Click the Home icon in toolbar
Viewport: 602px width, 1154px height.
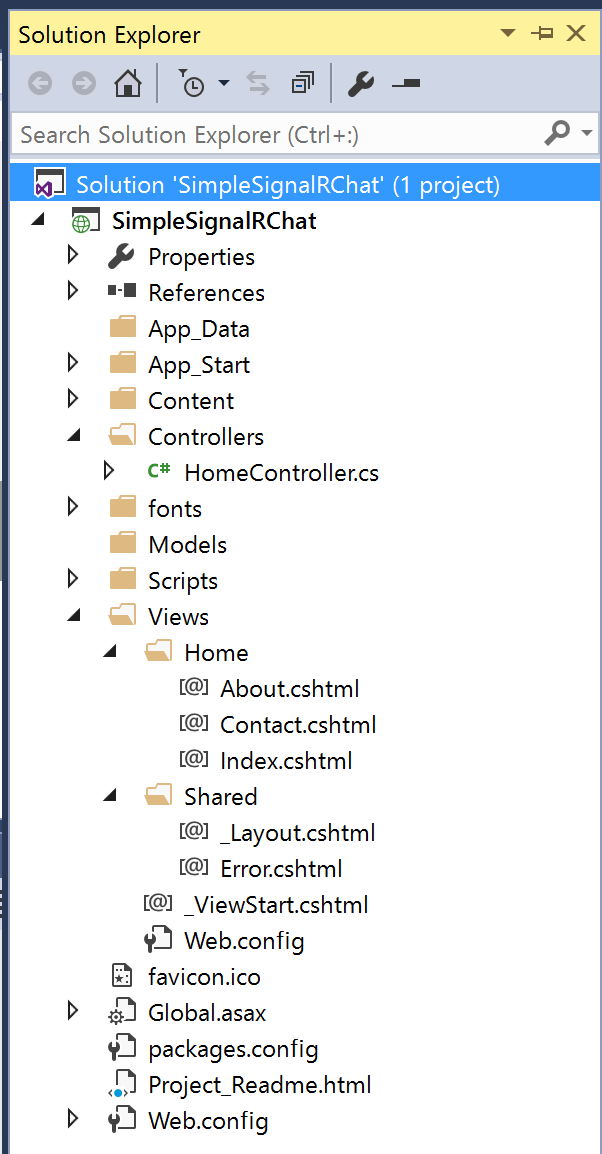[x=128, y=83]
